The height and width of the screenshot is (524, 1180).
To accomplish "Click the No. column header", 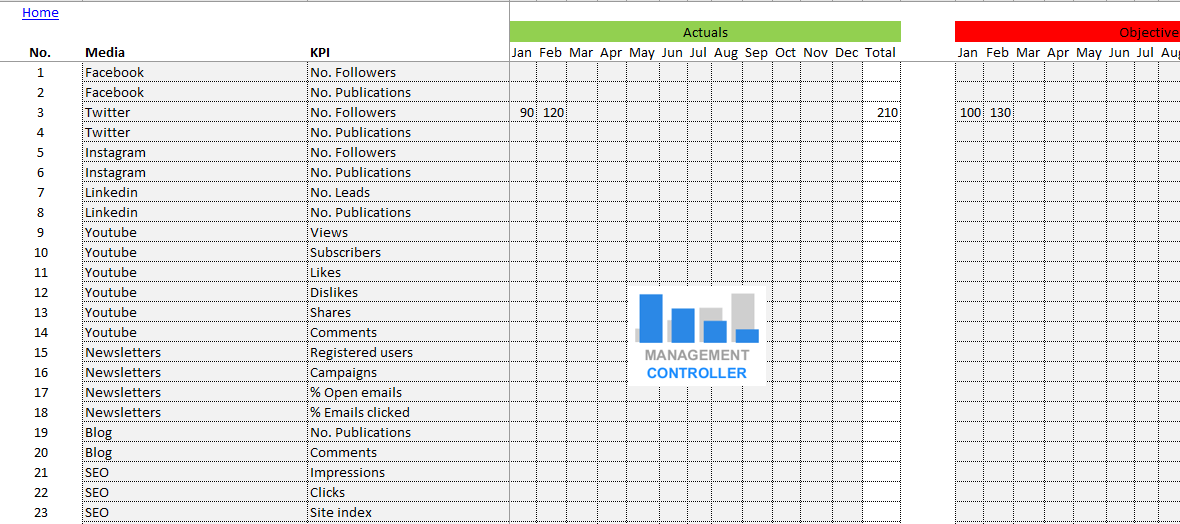I will tap(40, 52).
